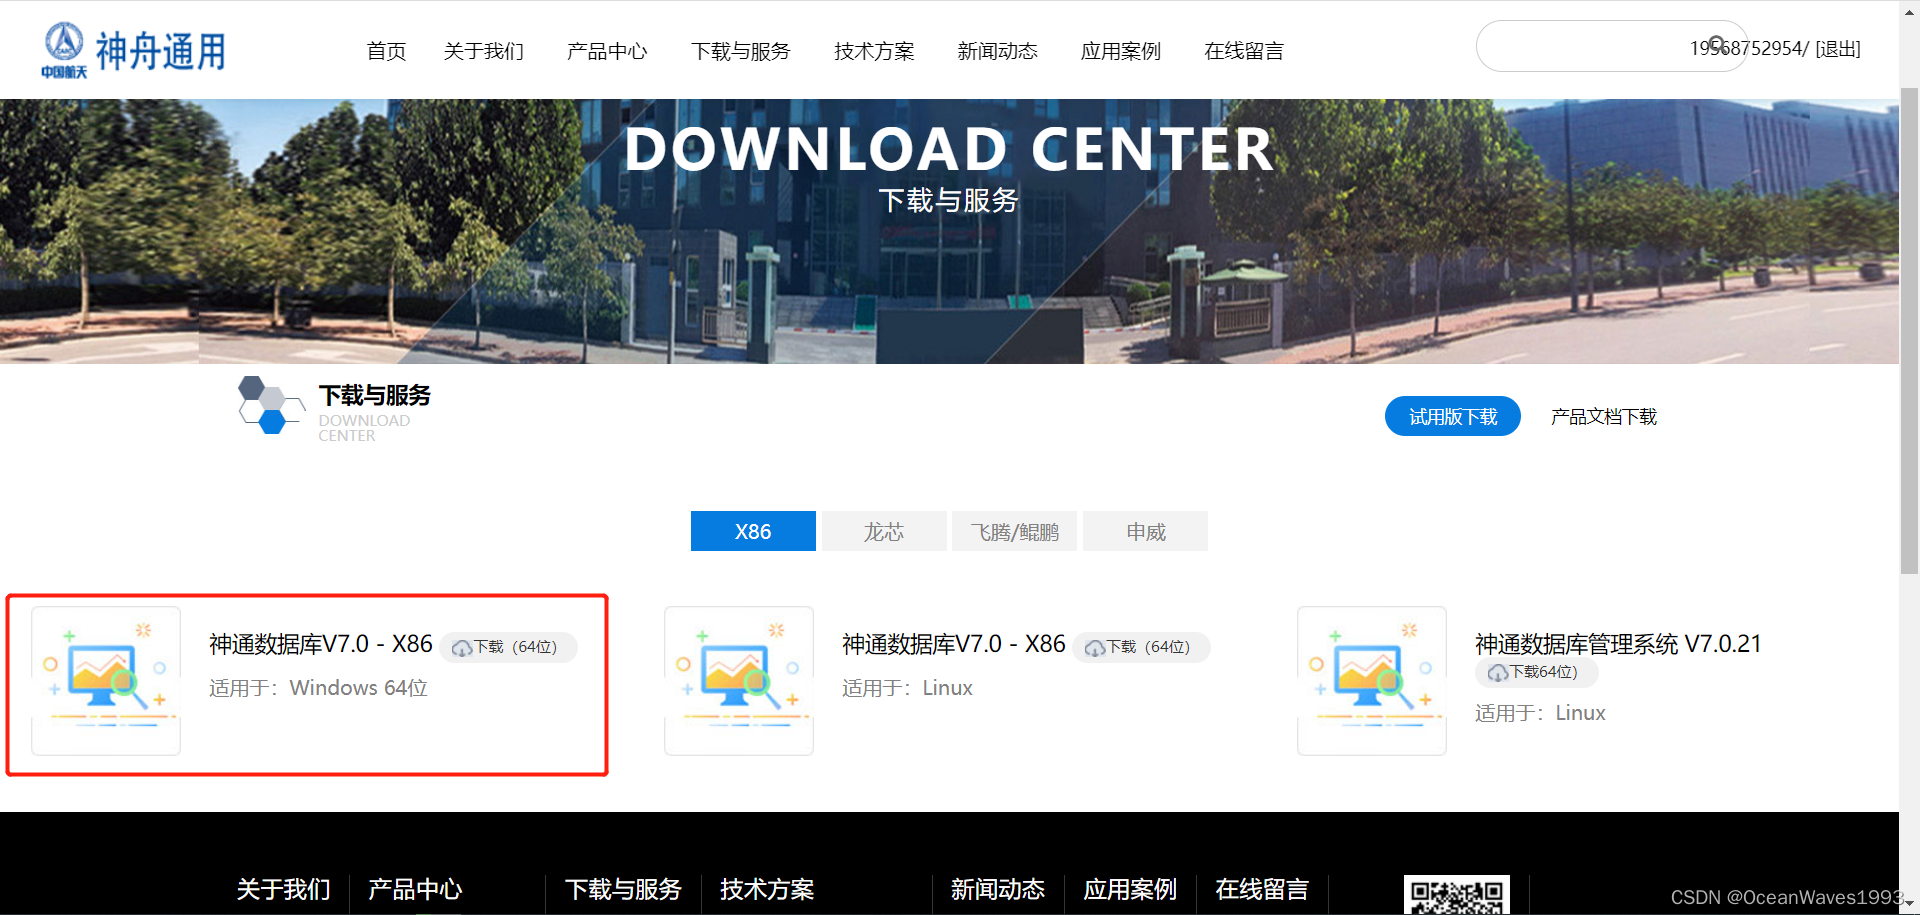Open 下载与服务 in the top navigation

741,51
